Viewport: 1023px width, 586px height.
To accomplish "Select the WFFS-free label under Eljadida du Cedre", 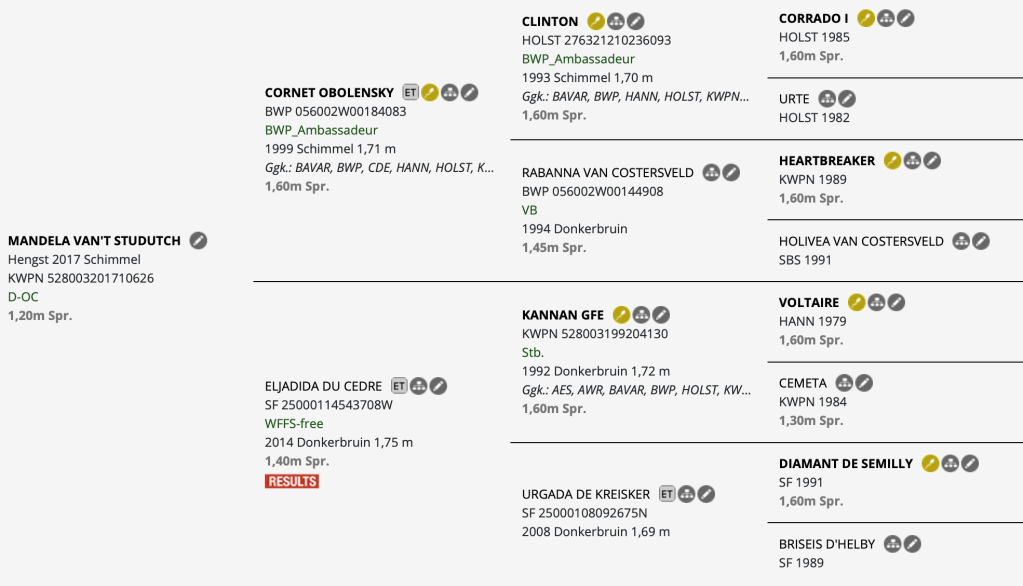I will coord(294,423).
